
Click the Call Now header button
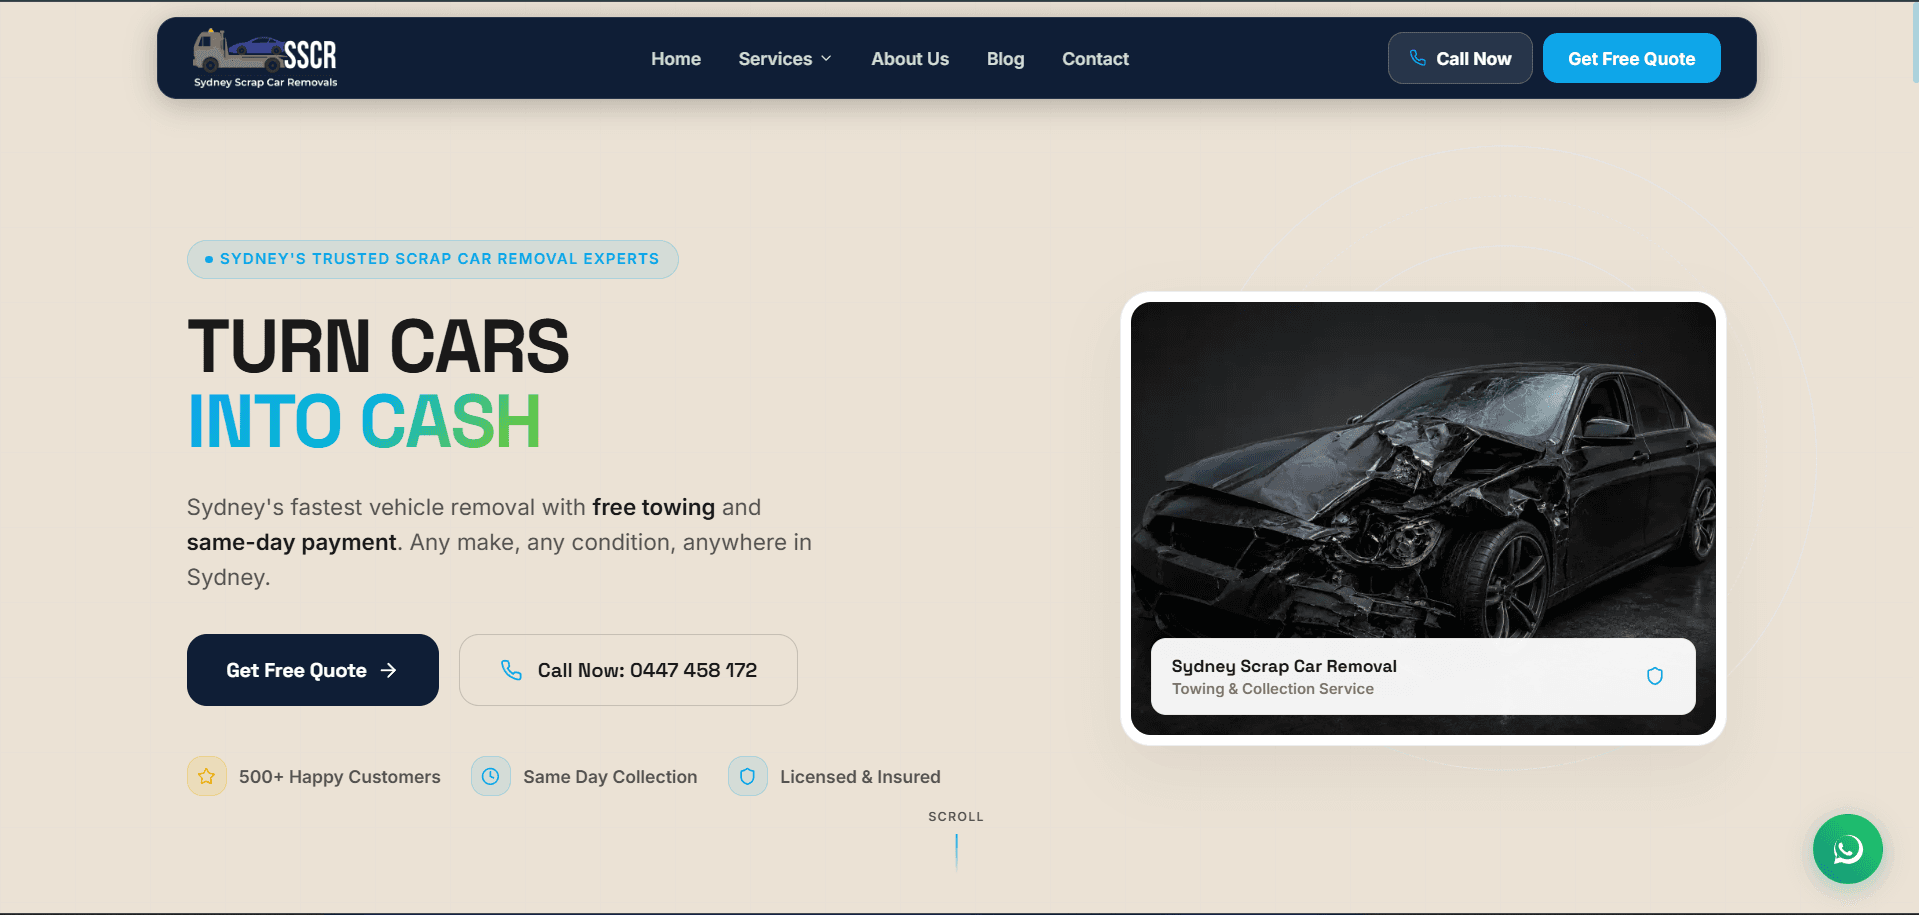pos(1460,58)
